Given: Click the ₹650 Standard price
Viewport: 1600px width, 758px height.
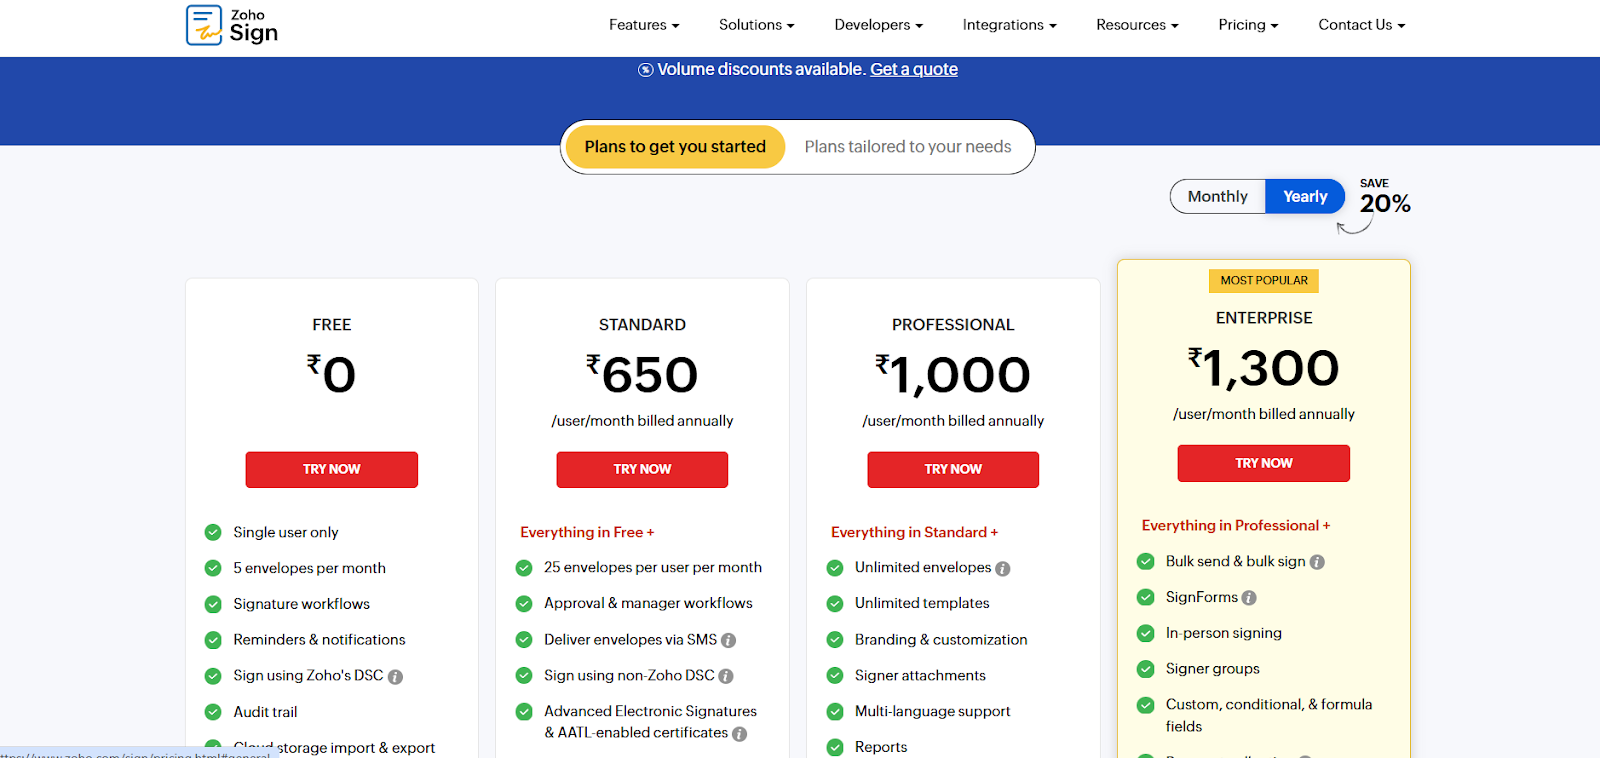Looking at the screenshot, I should point(642,375).
